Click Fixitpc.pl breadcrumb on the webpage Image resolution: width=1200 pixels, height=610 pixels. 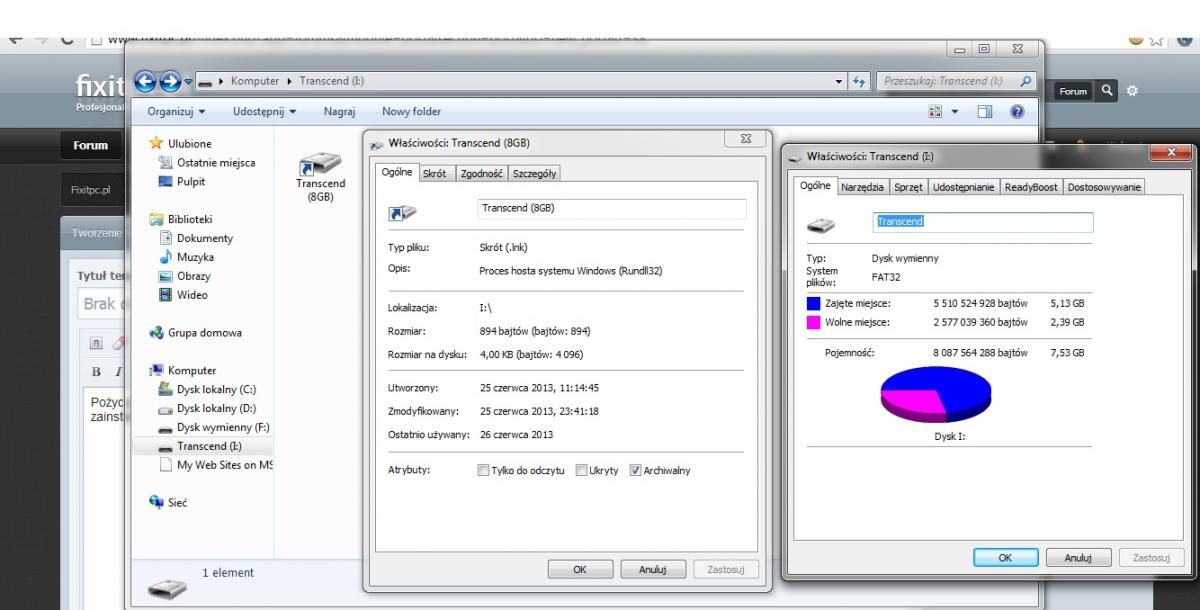pos(91,188)
